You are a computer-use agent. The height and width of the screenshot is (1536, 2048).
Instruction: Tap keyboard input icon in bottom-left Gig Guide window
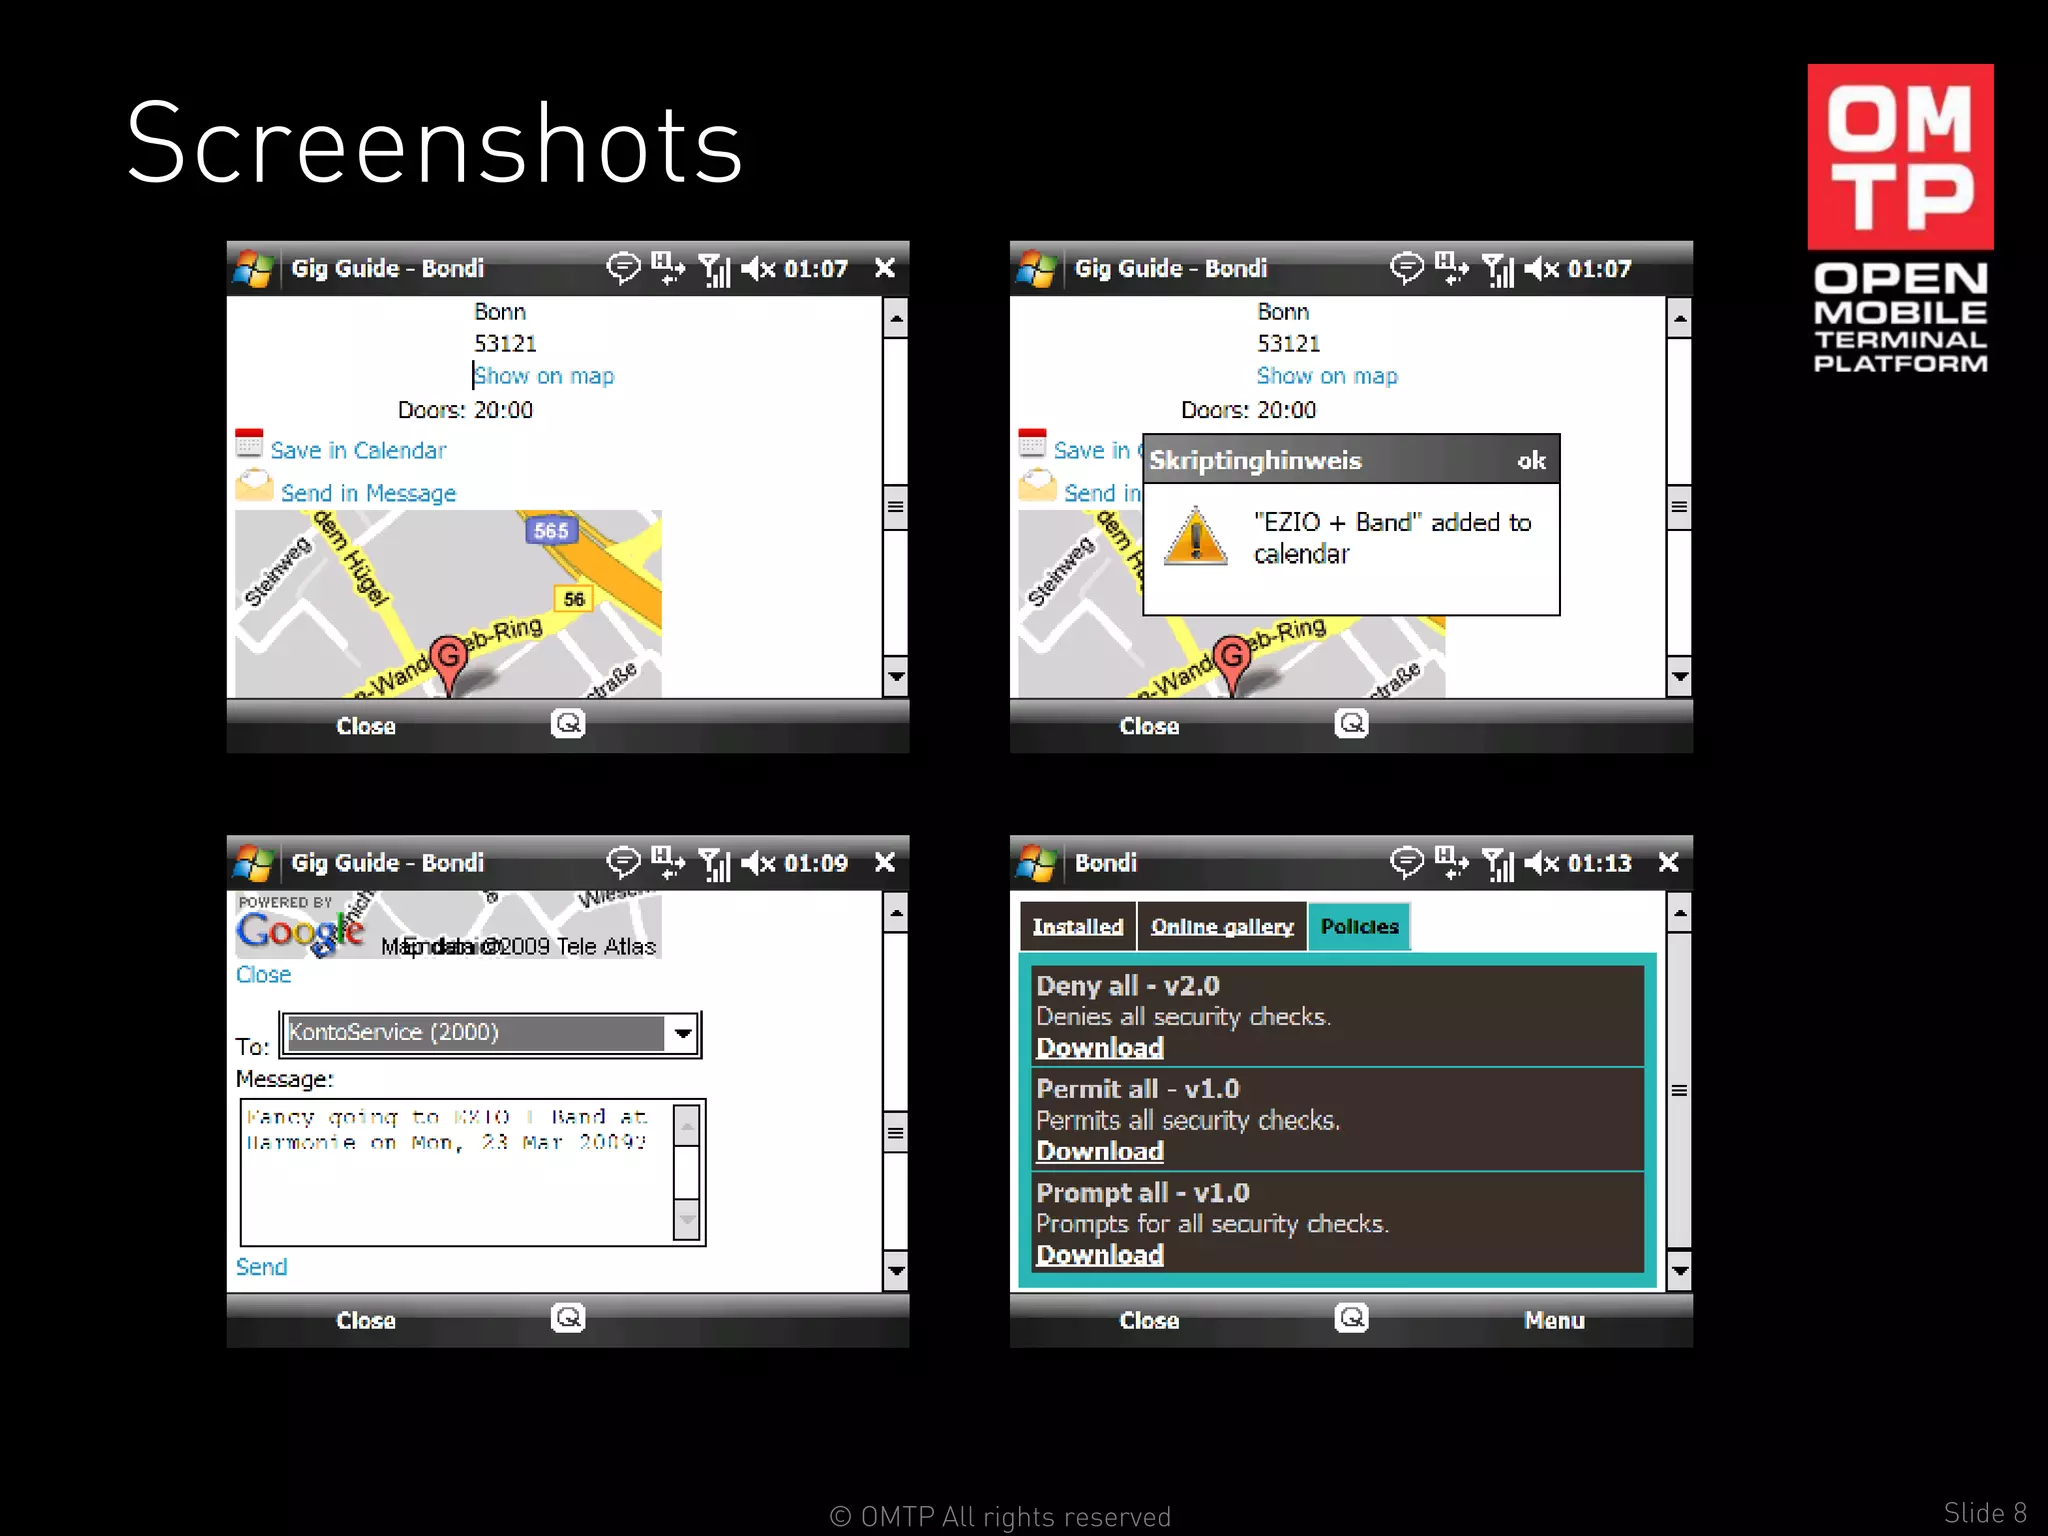(x=568, y=1318)
